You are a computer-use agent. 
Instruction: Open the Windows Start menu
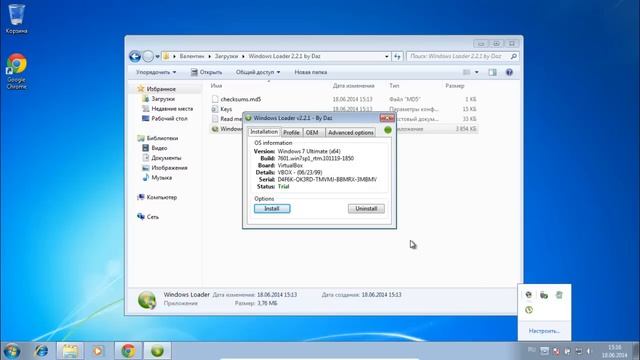[x=11, y=351]
